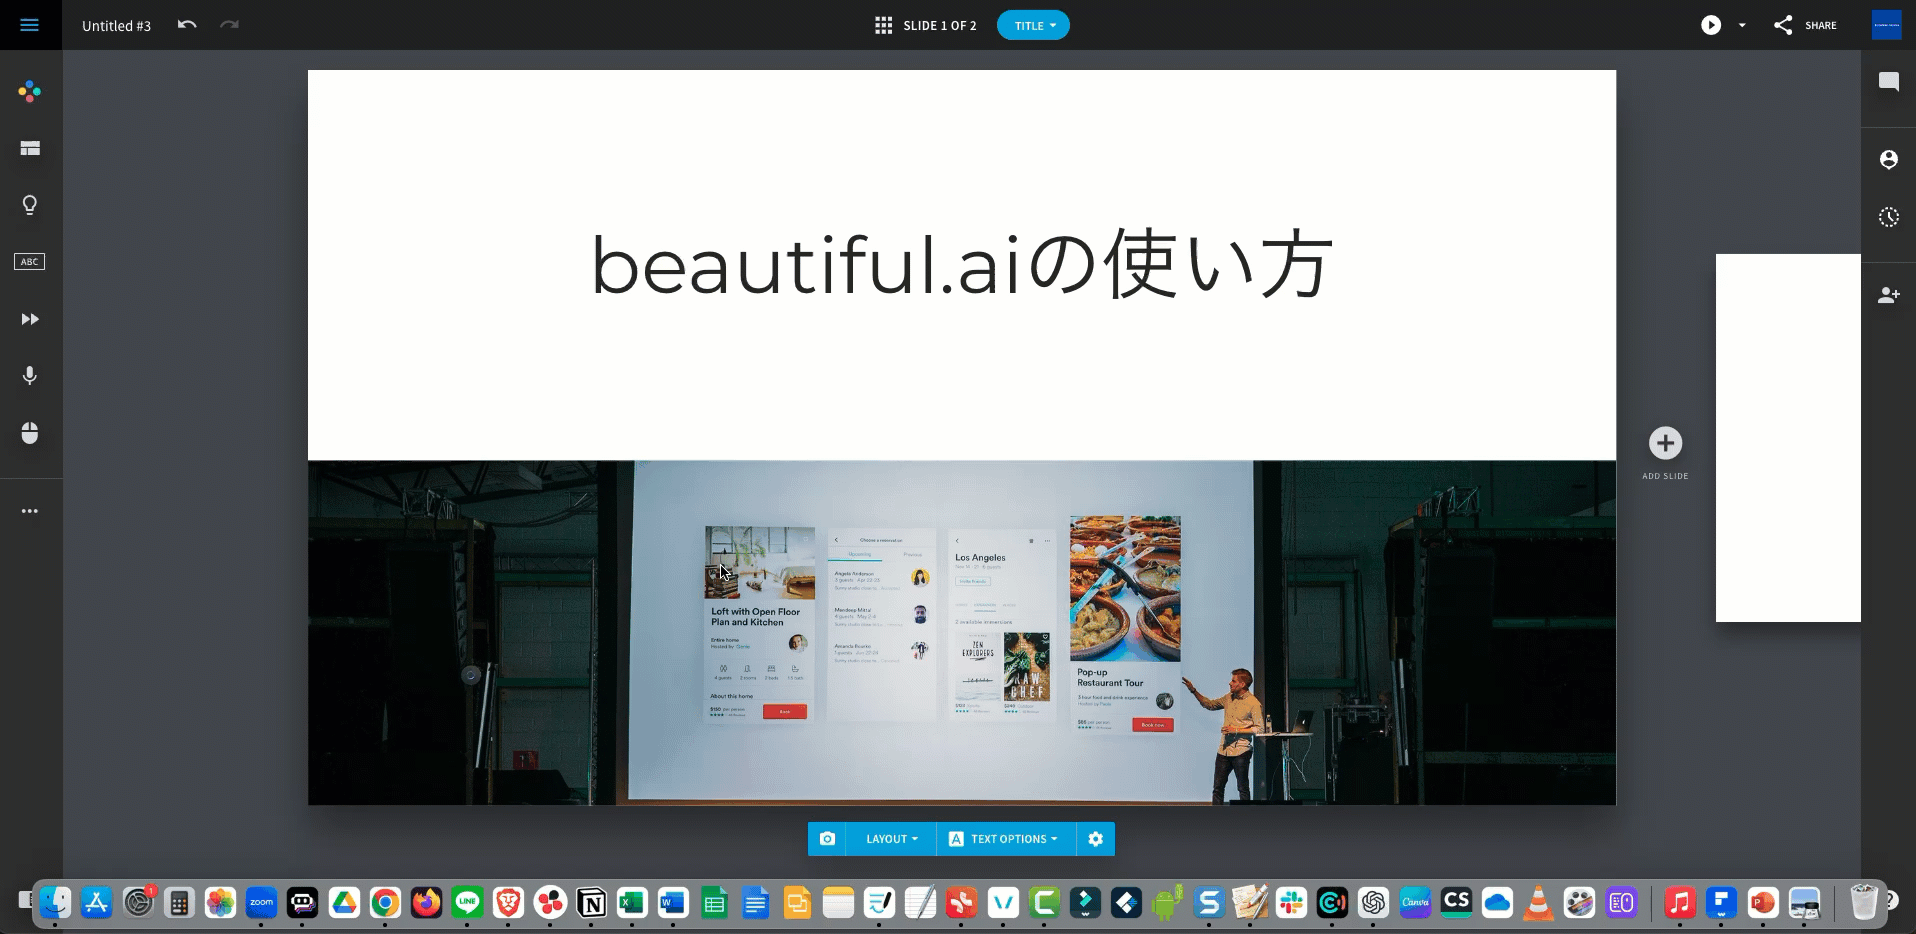
Task: Open Music app in the dock
Action: [x=1680, y=903]
